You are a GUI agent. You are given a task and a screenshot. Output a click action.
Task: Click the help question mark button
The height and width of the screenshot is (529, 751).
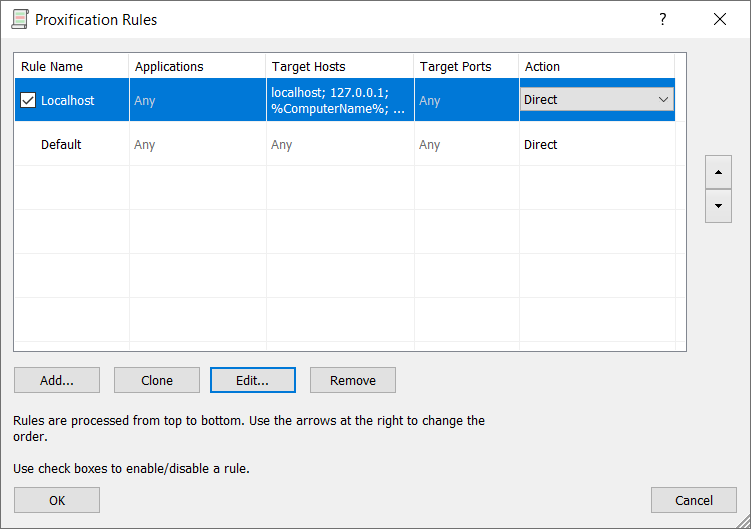(x=662, y=19)
